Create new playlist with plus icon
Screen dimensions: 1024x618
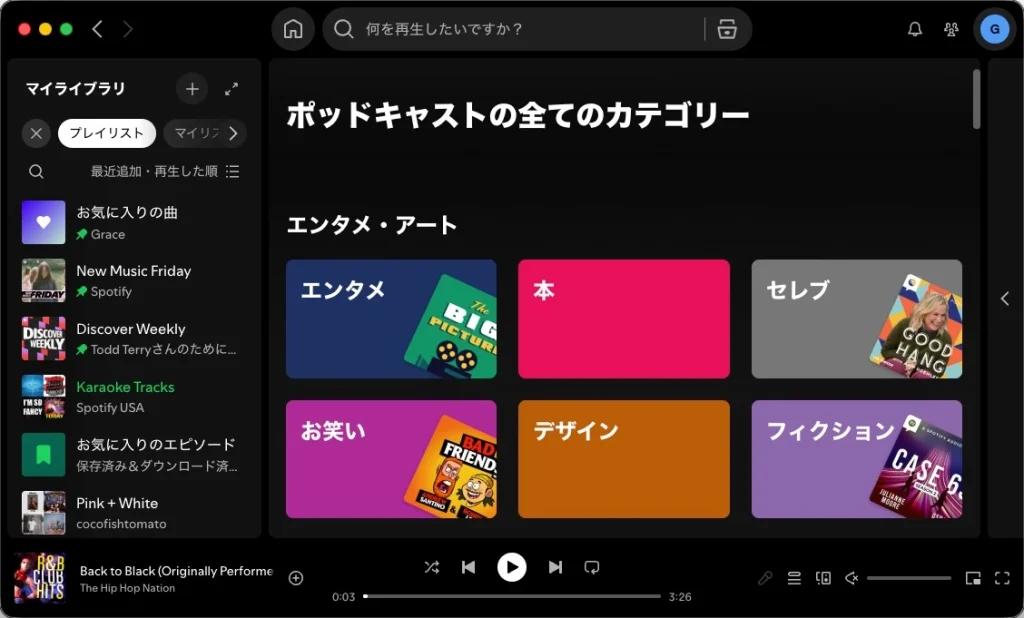192,89
